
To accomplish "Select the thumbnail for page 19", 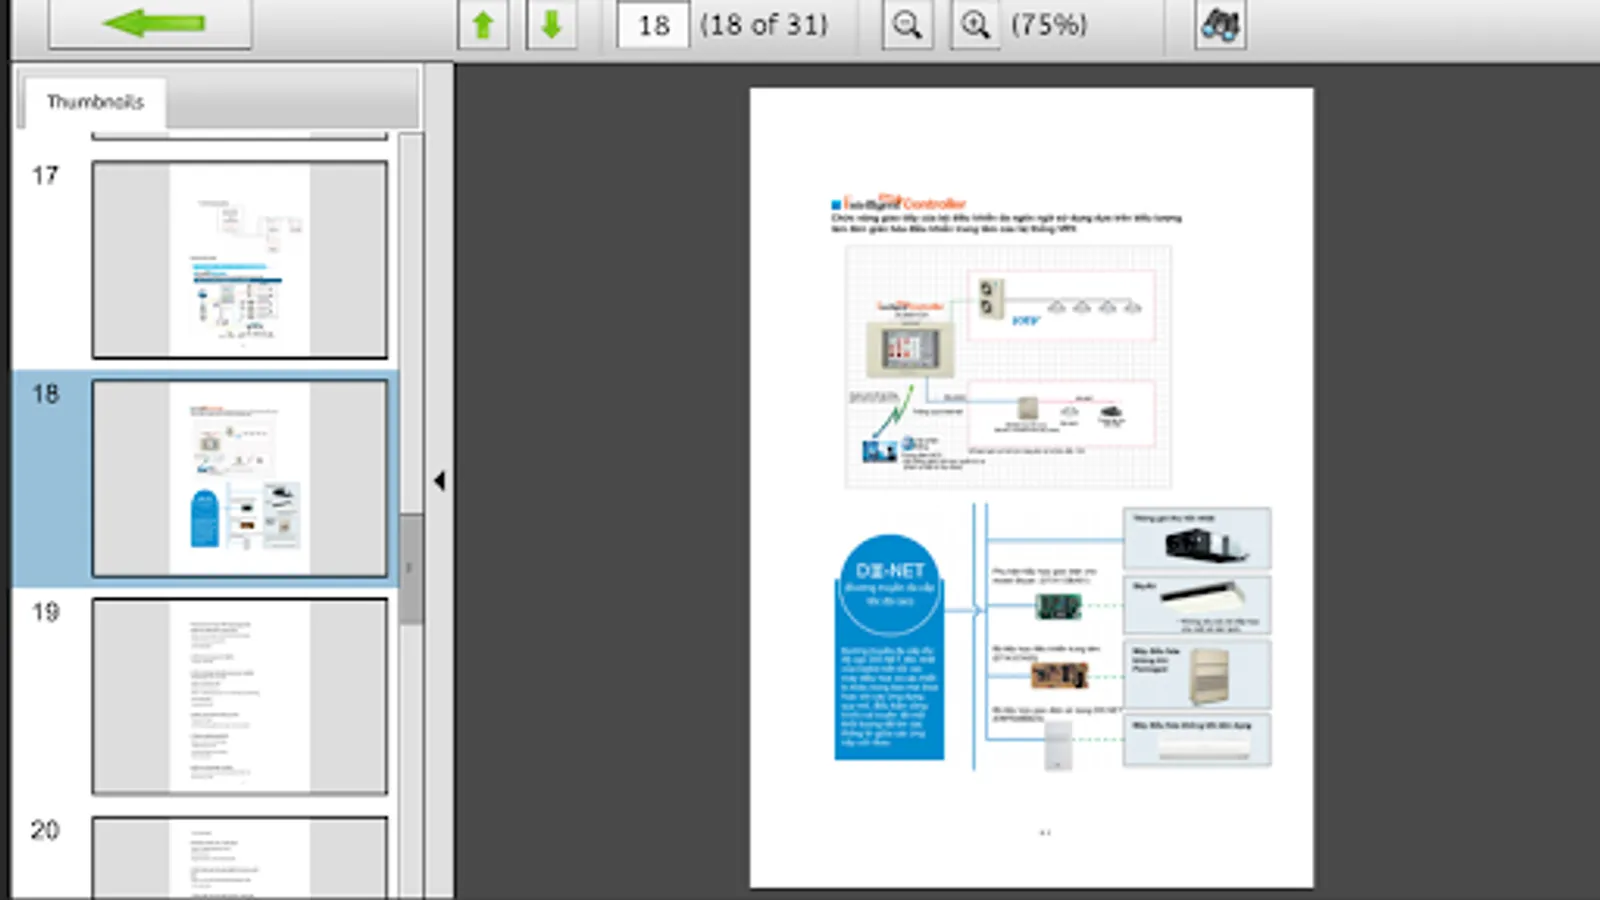I will [240, 695].
